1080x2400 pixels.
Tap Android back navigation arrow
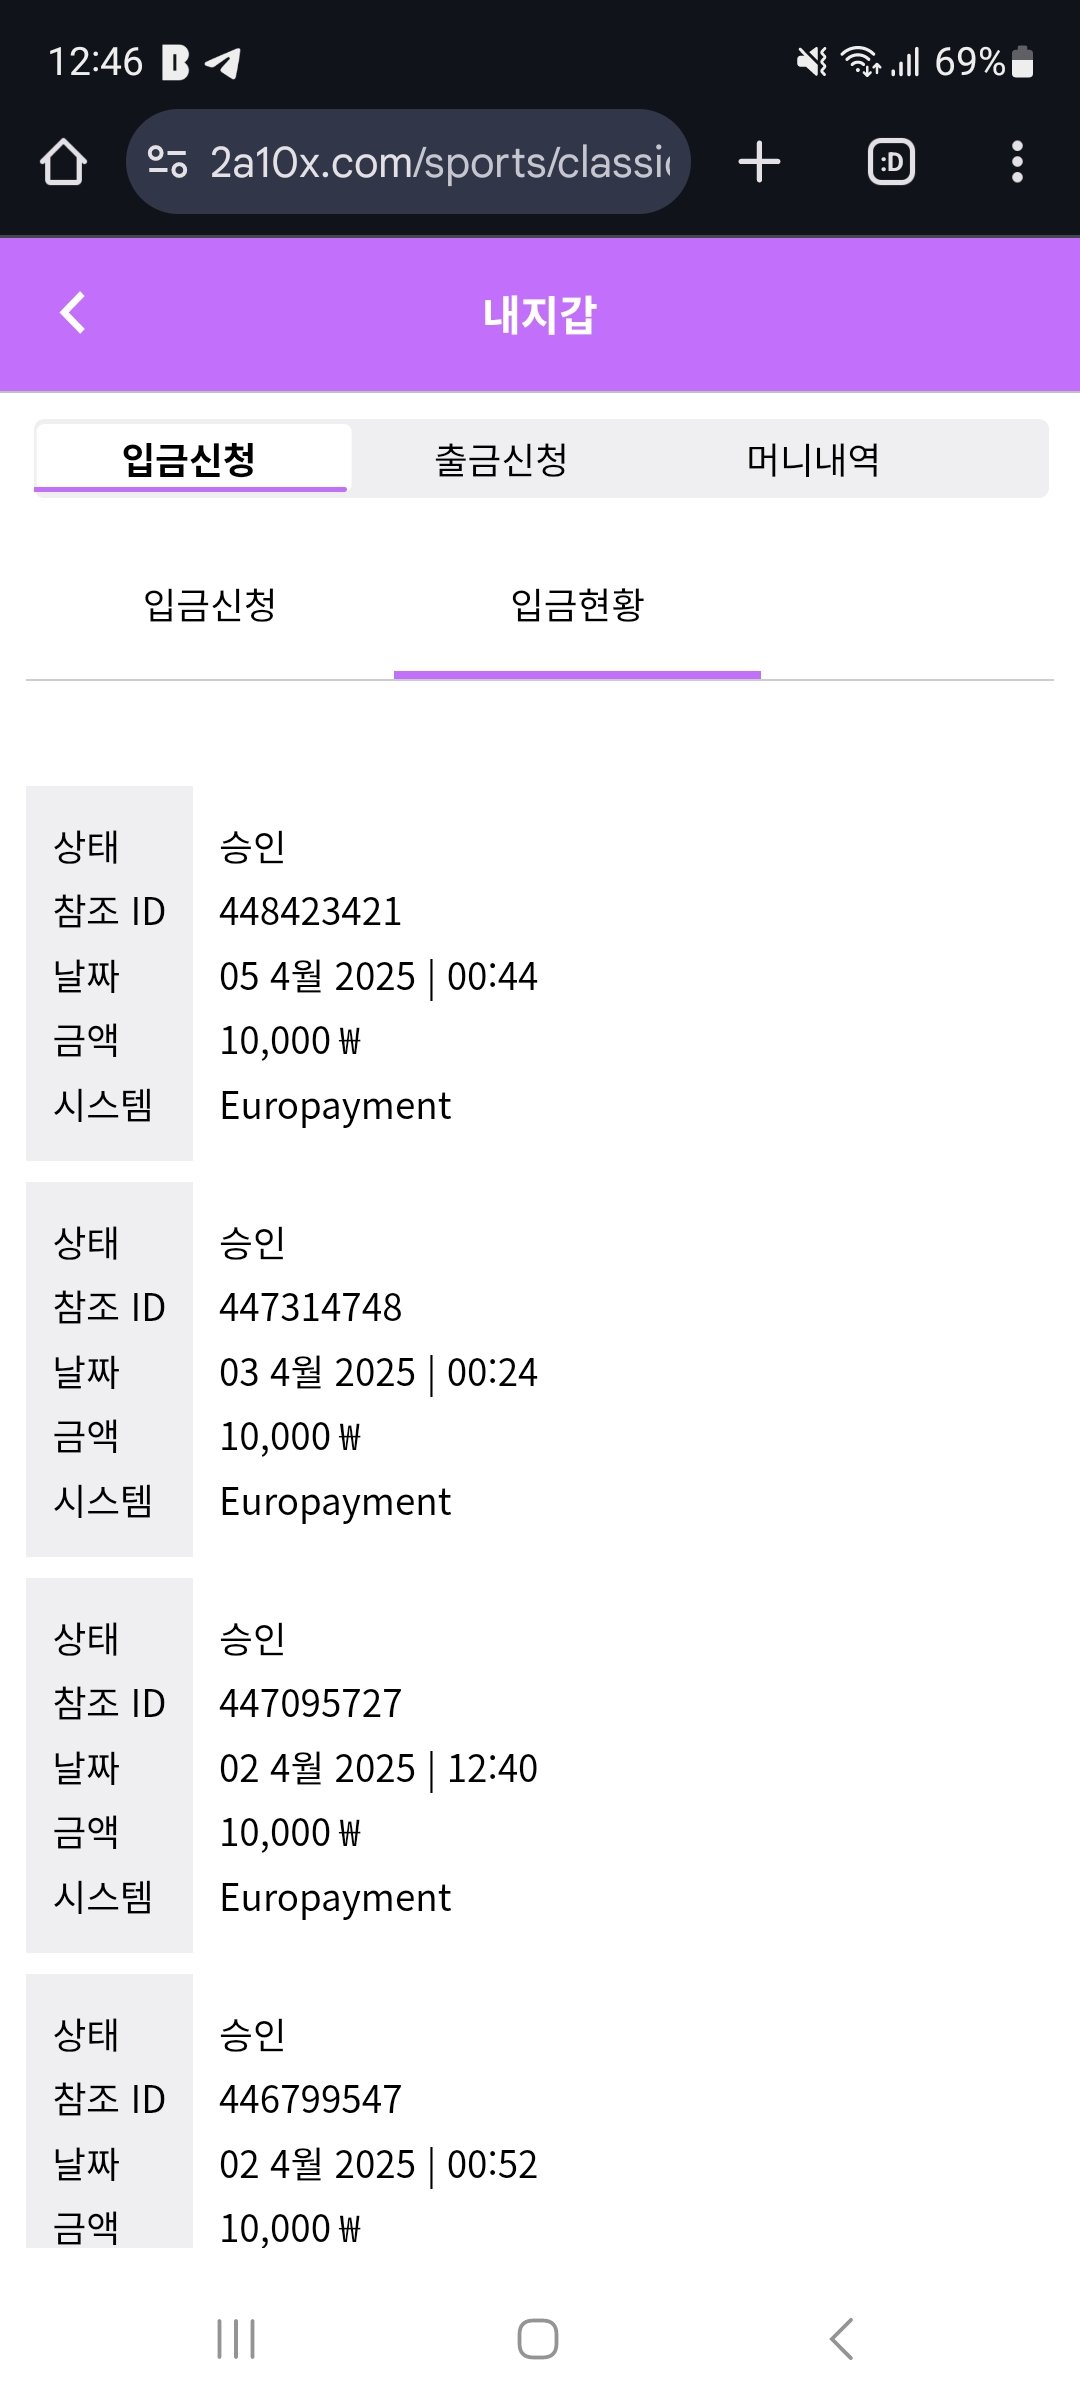tap(842, 2339)
